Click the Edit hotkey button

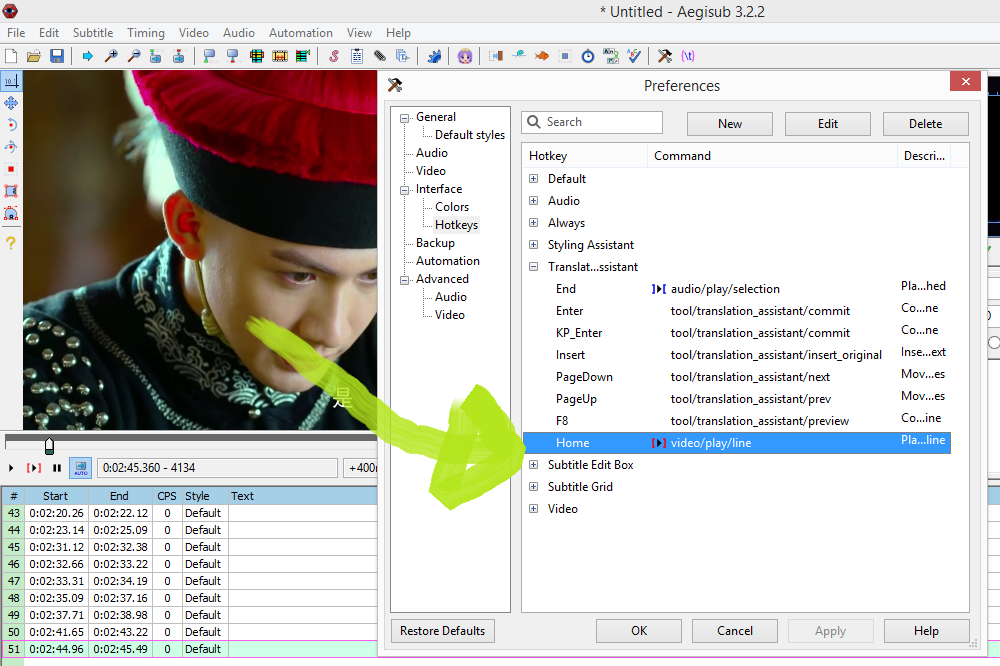828,124
